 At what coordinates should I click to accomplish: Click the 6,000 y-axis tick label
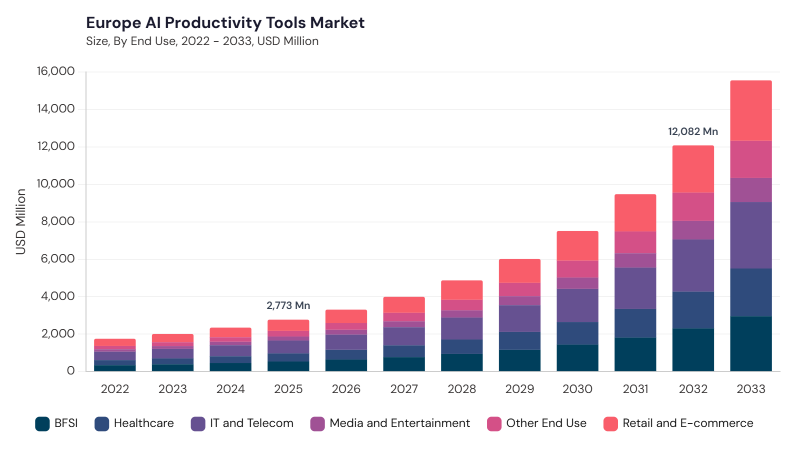58,259
